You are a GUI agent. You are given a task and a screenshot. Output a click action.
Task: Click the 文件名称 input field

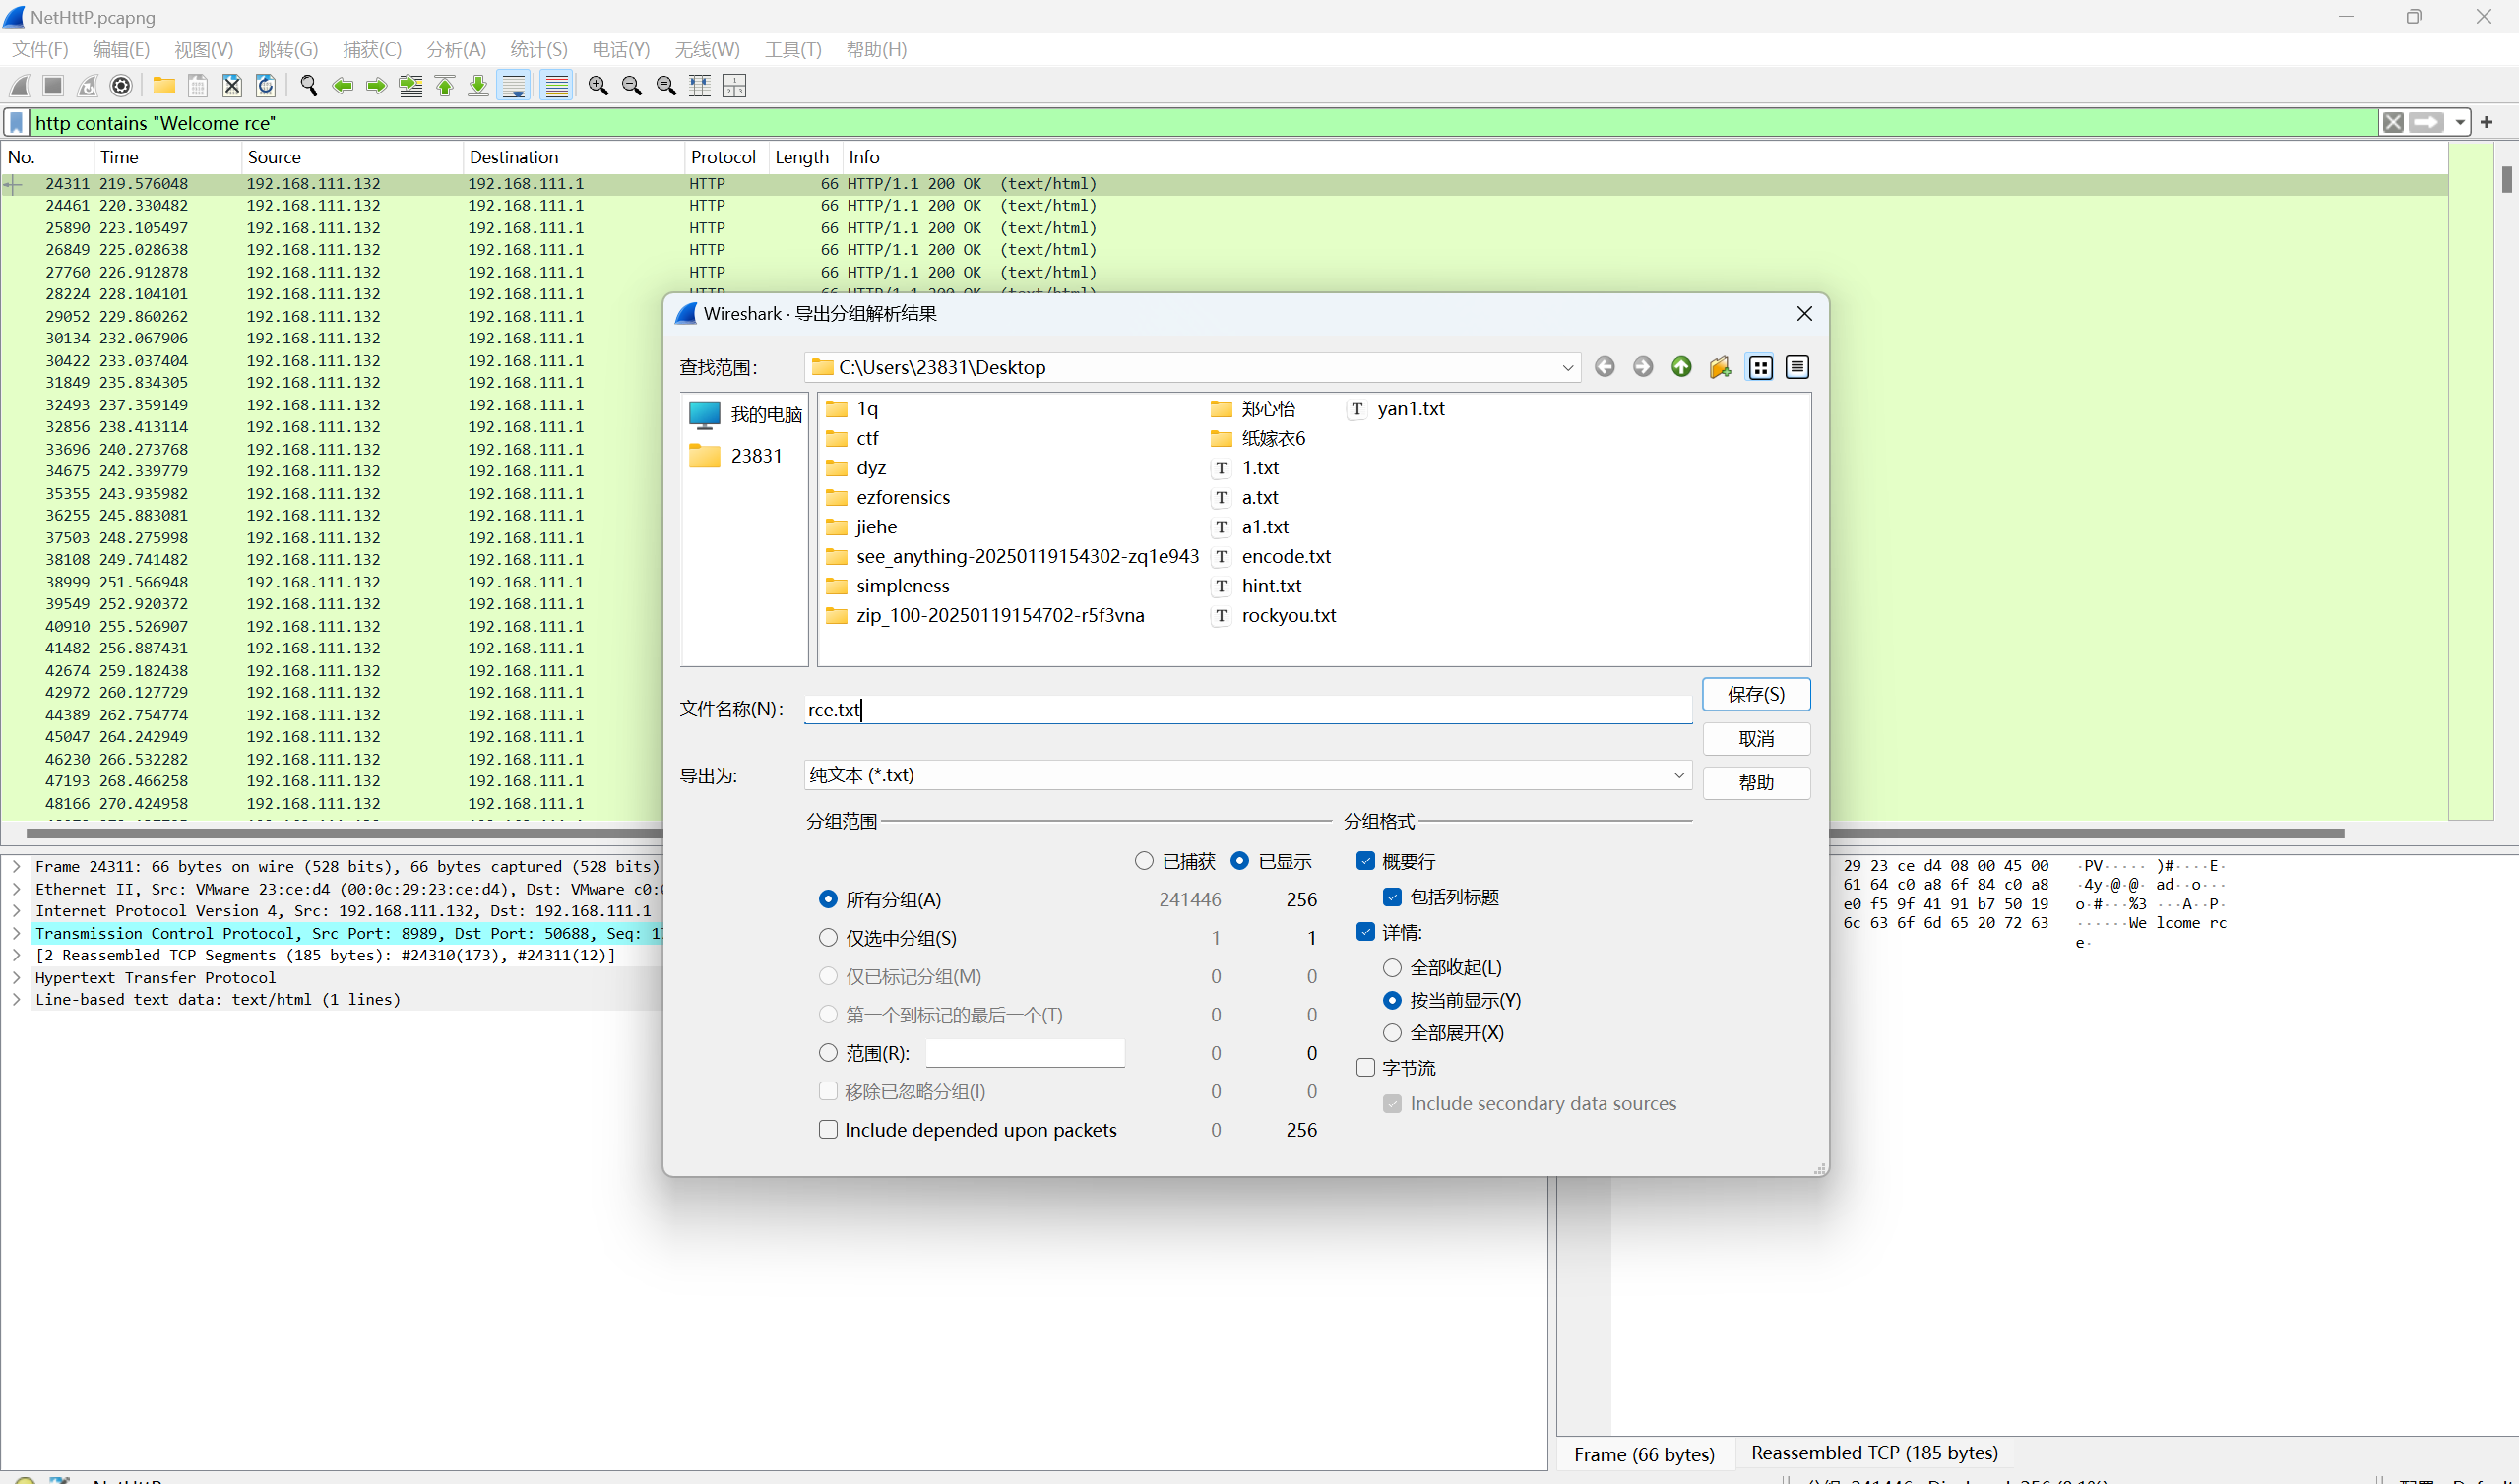[1247, 710]
